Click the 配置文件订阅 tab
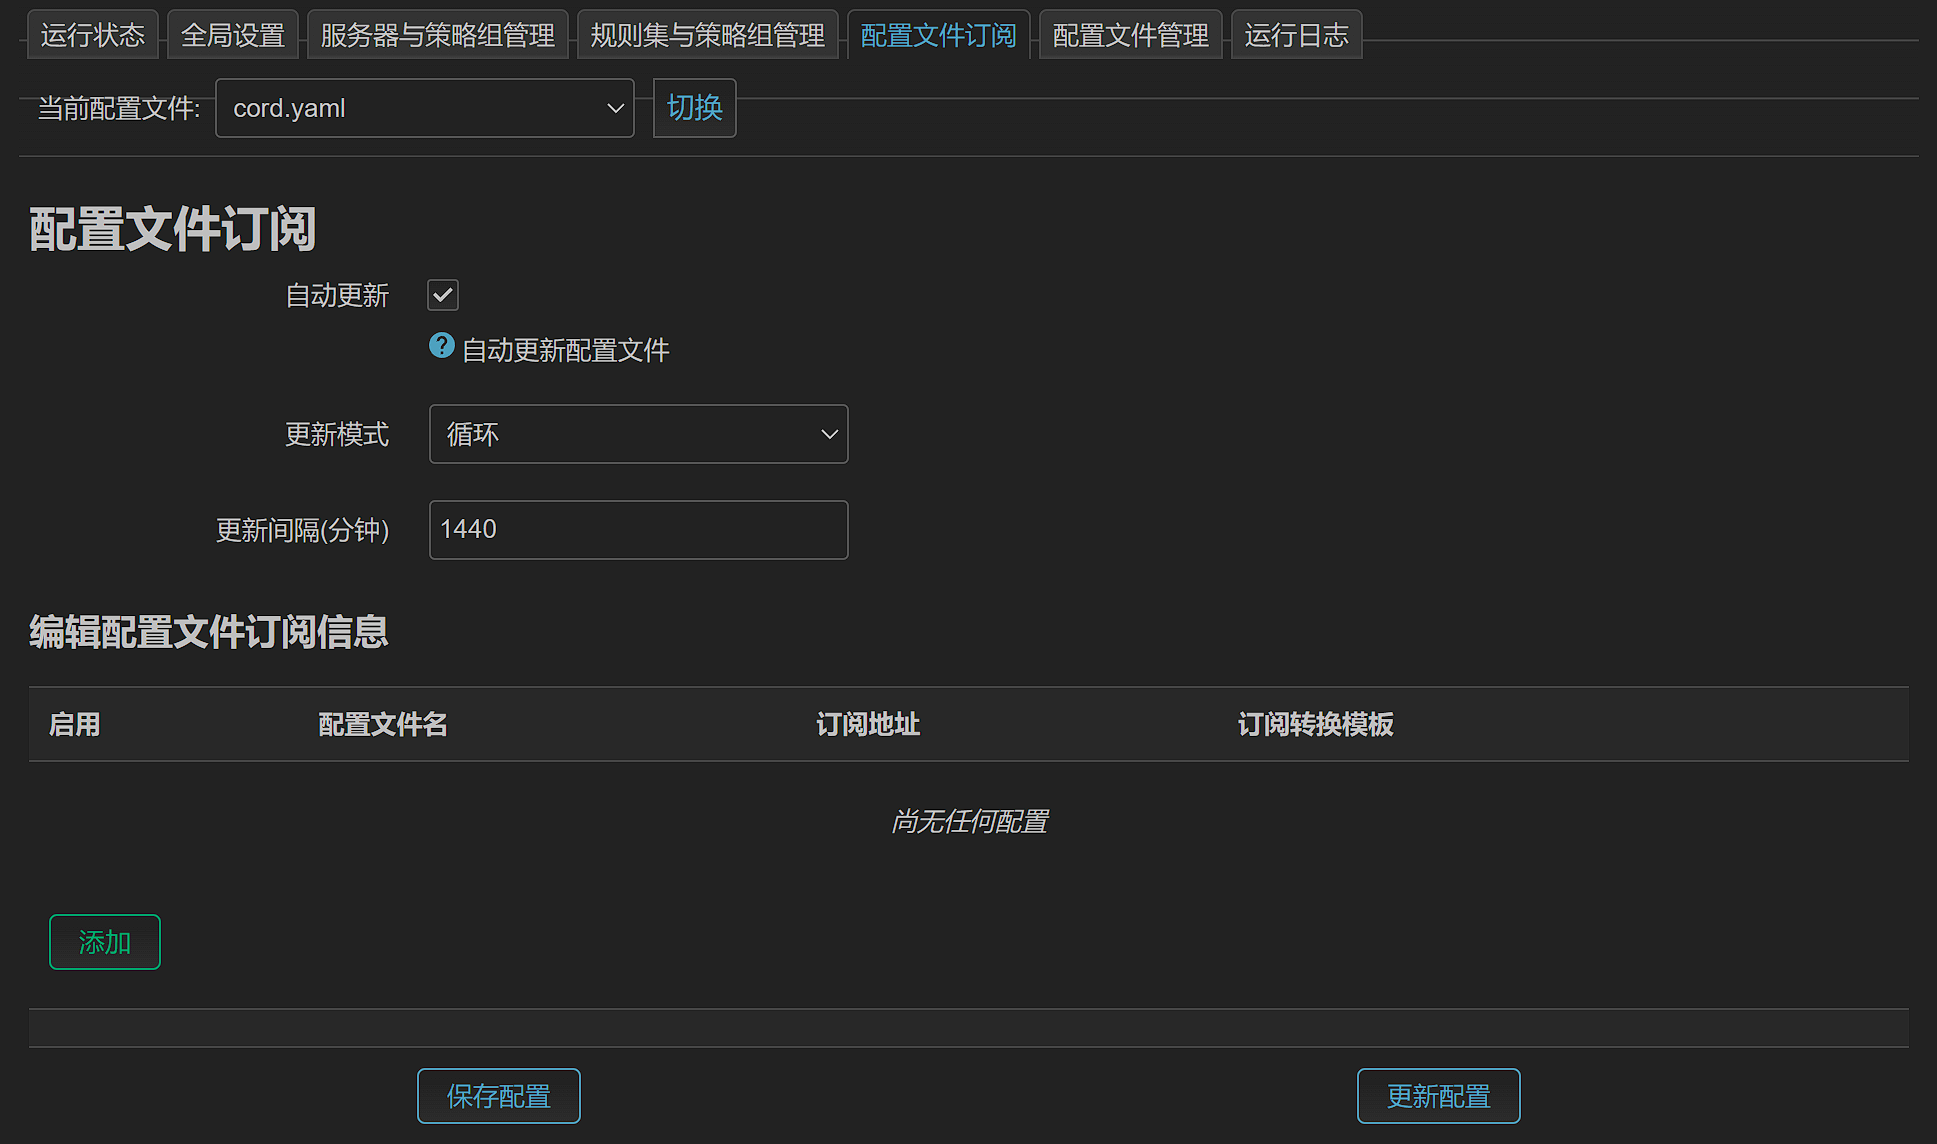1937x1144 pixels. (938, 35)
